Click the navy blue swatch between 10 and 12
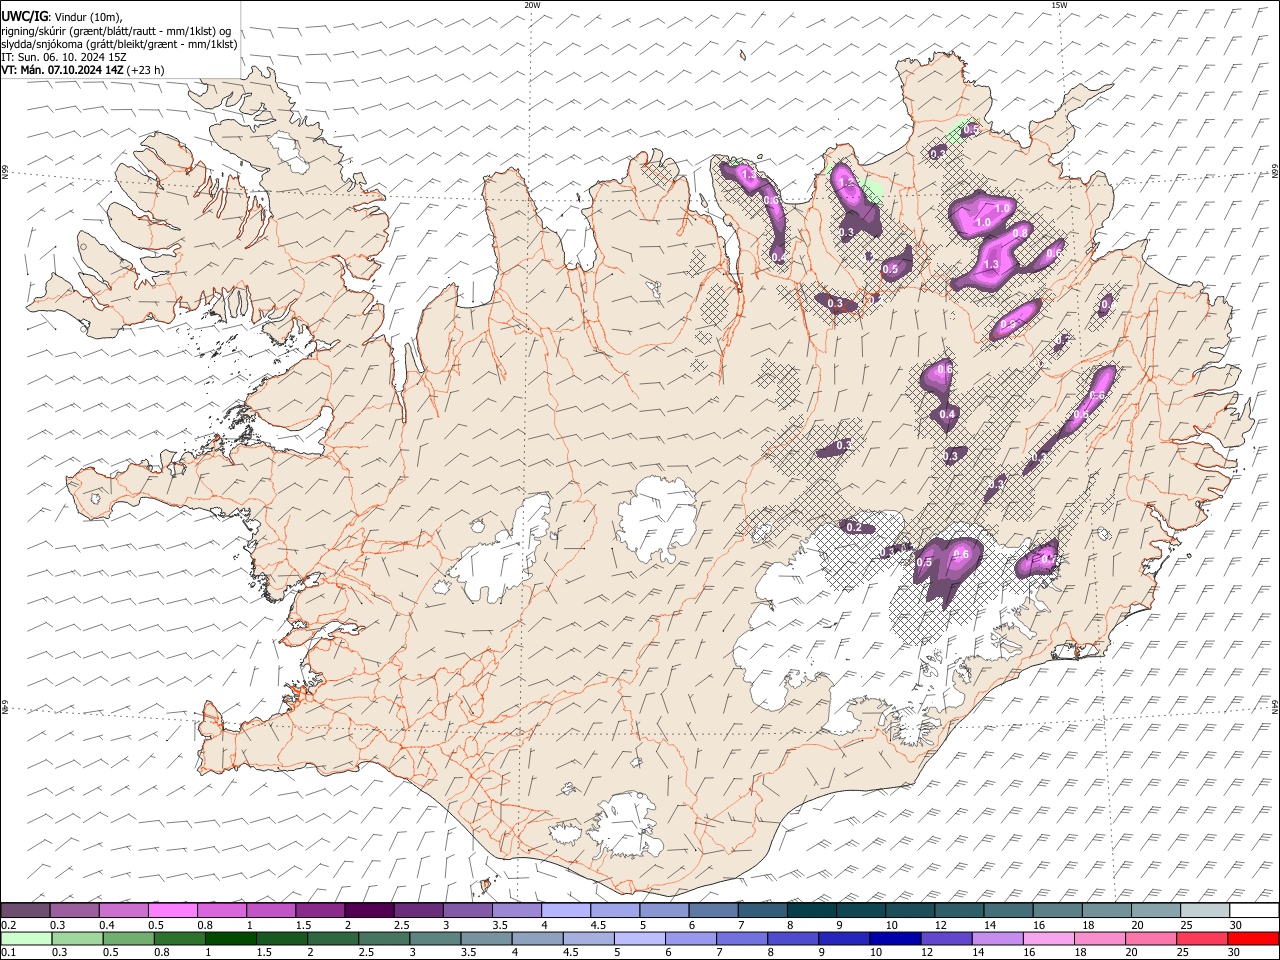 pyautogui.click(x=895, y=938)
